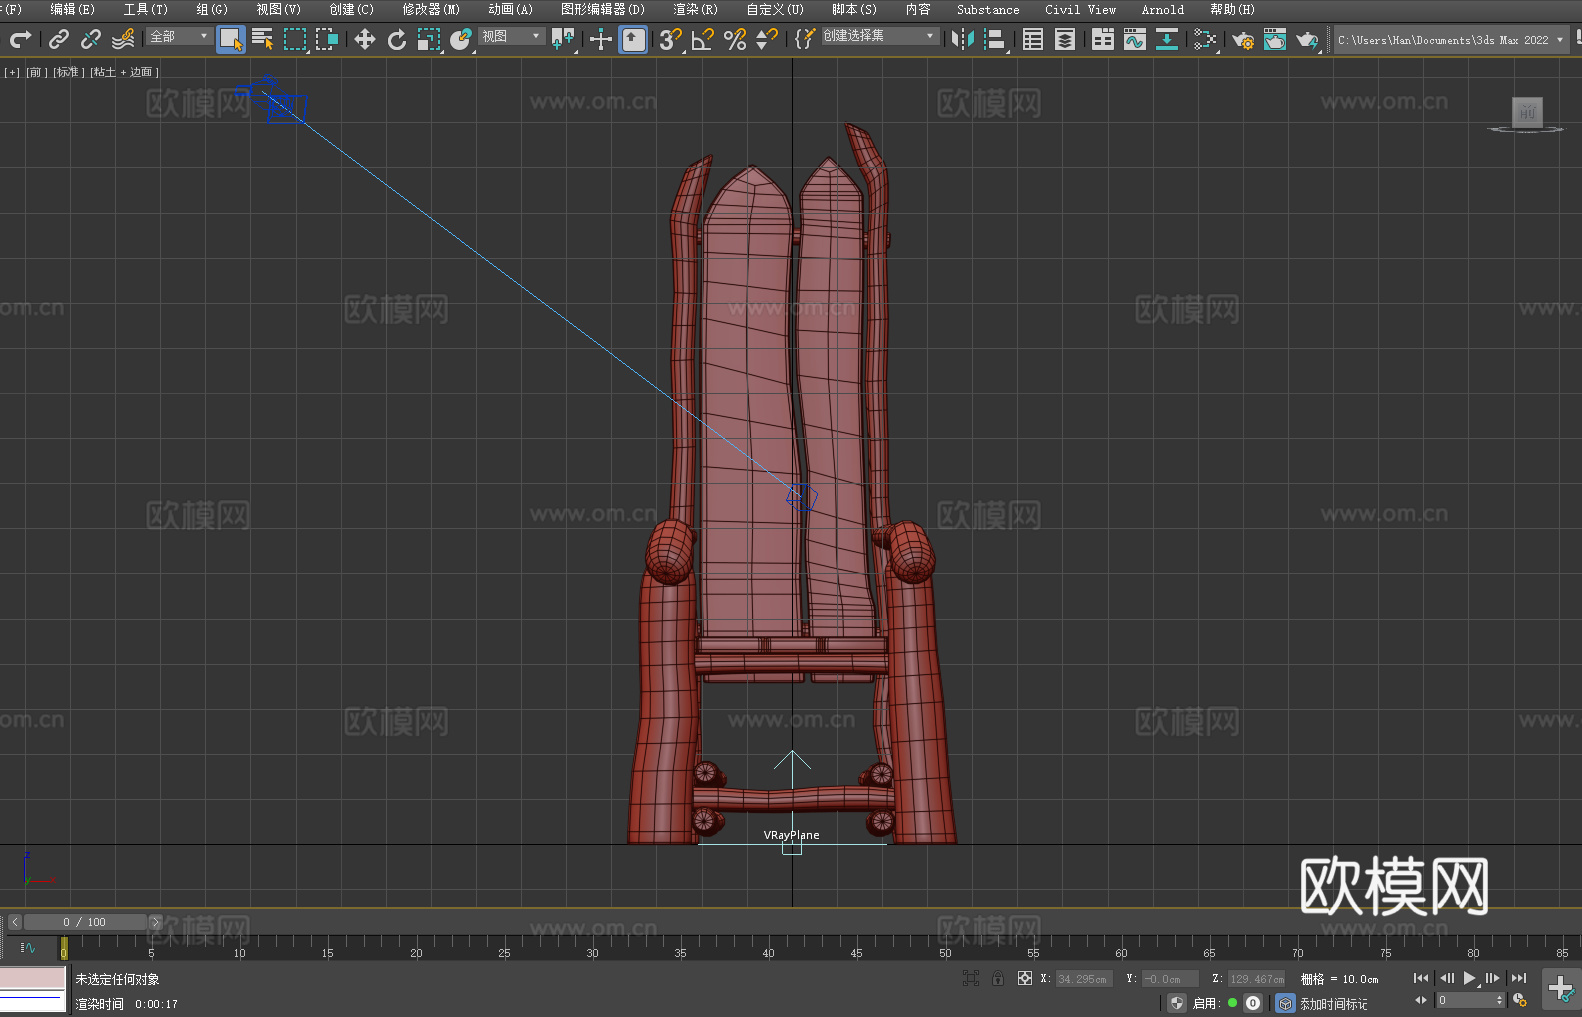Viewport: 1582px width, 1017px height.
Task: Open the 编辑(E) menu
Action: 73,9
